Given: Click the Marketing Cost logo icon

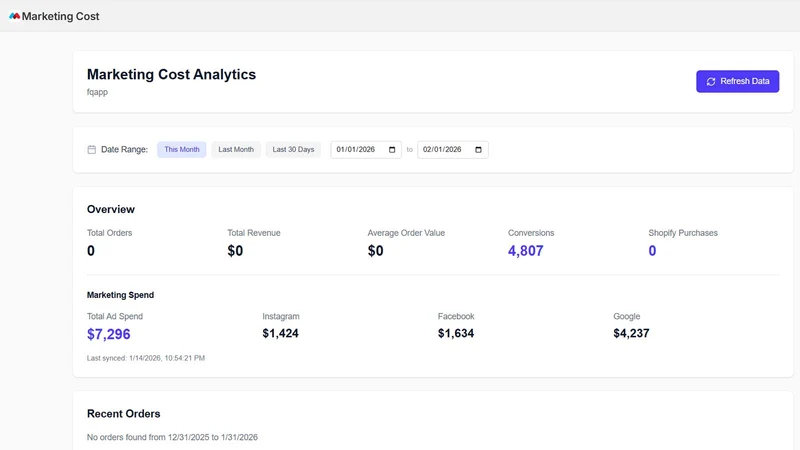Looking at the screenshot, I should click(x=14, y=16).
